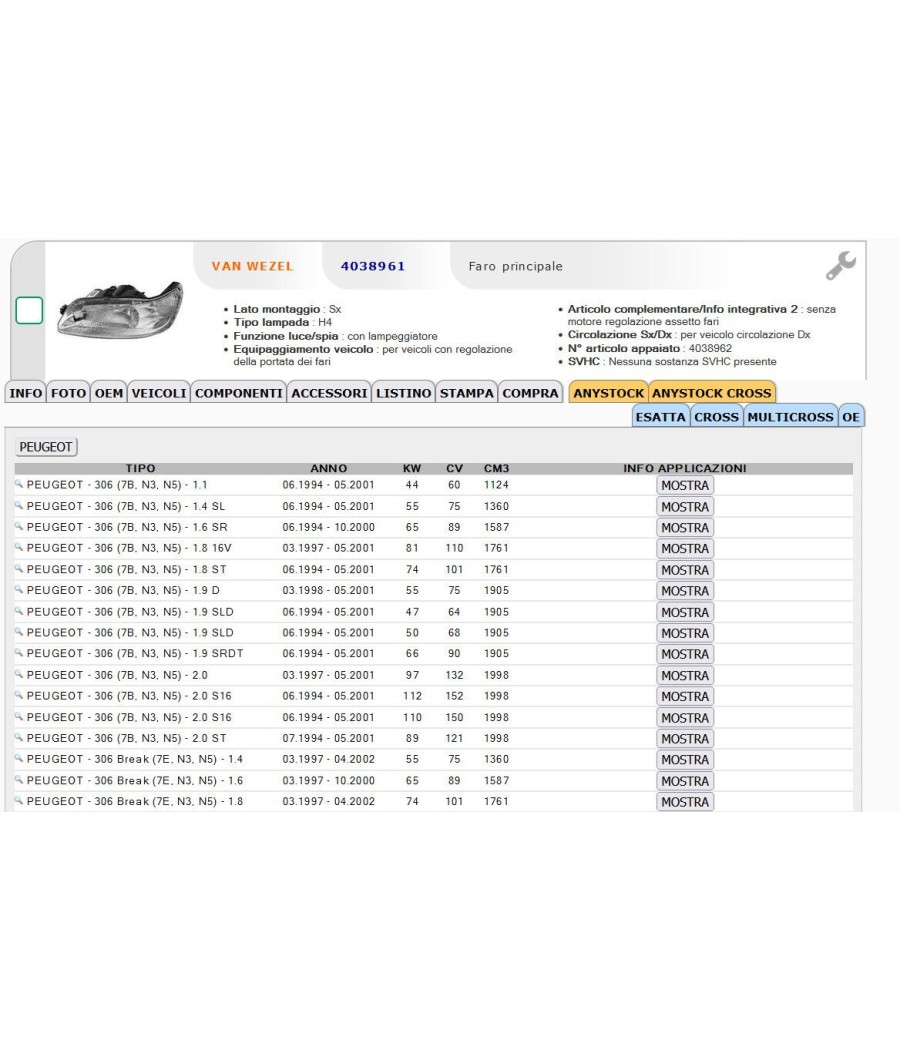Click magnifier icon for 1.9 SLD 50kW row
The image size is (900, 1050).
pyautogui.click(x=19, y=631)
